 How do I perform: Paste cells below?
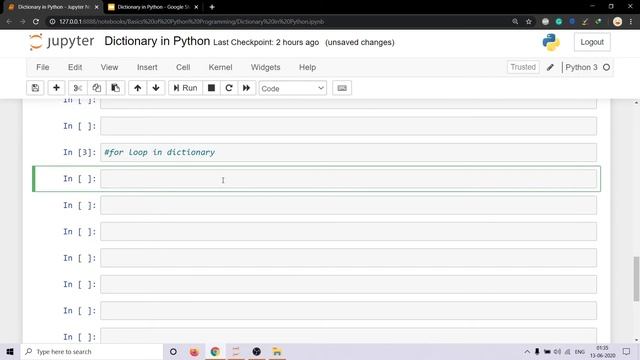[116, 88]
